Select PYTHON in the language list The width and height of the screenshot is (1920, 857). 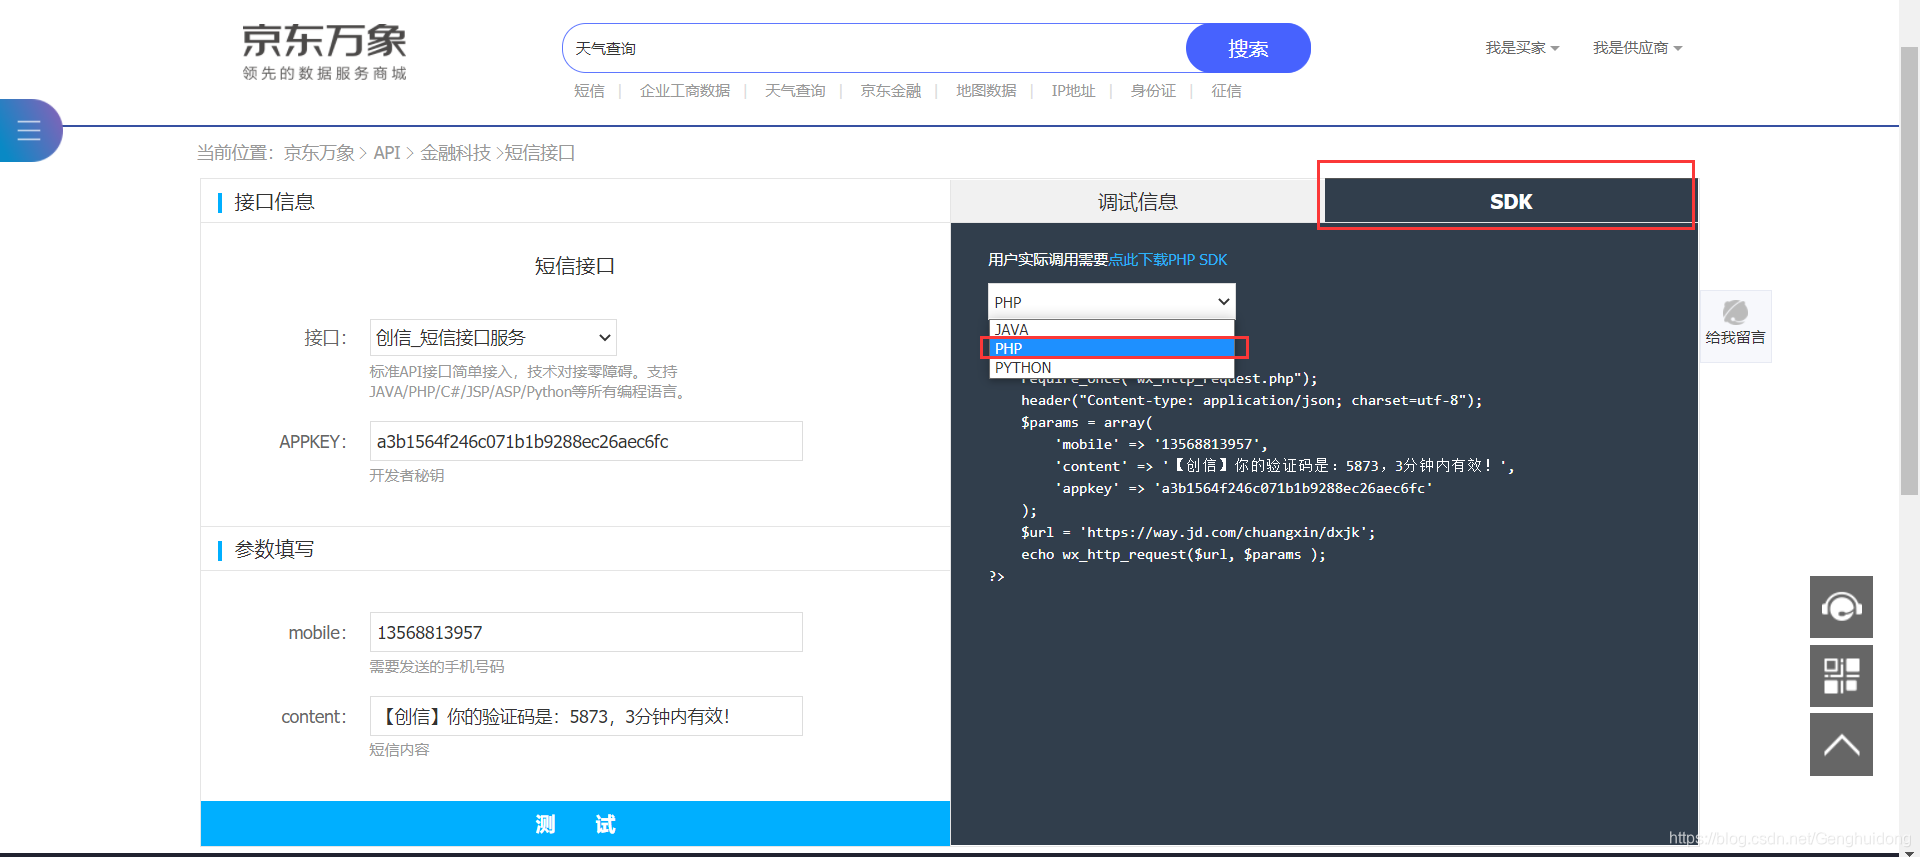[1111, 368]
